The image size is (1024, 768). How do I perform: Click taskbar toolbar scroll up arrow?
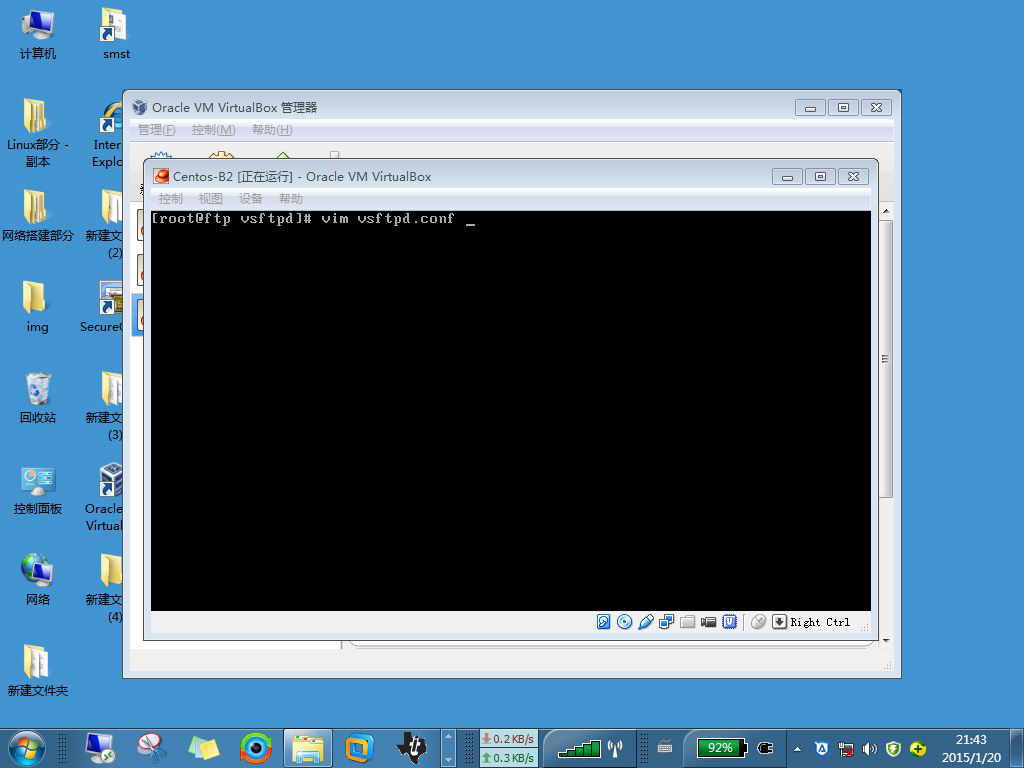click(449, 737)
